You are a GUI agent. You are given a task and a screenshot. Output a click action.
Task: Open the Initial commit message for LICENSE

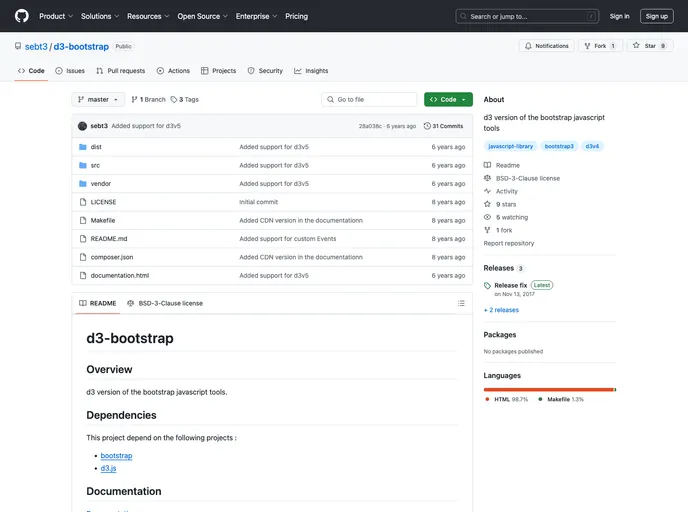(x=258, y=202)
